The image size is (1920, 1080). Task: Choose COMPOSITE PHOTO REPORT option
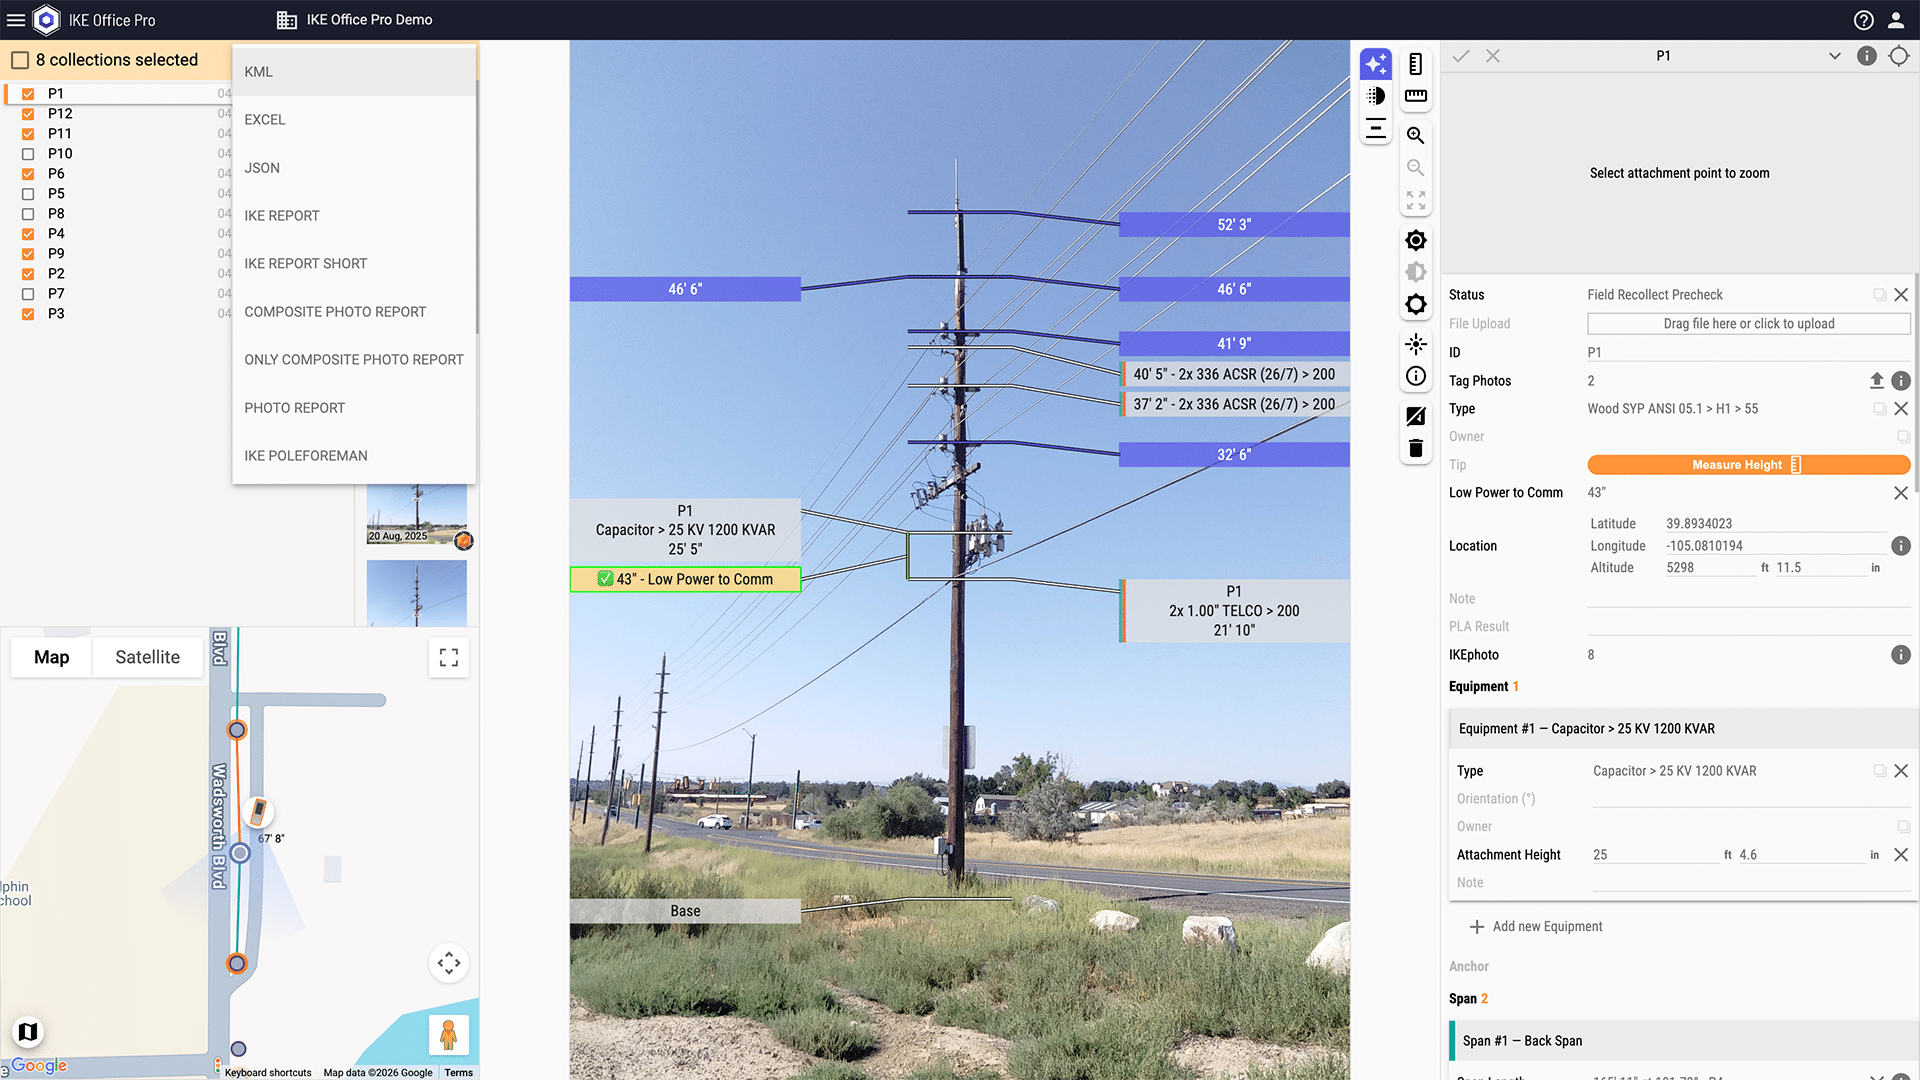tap(354, 312)
